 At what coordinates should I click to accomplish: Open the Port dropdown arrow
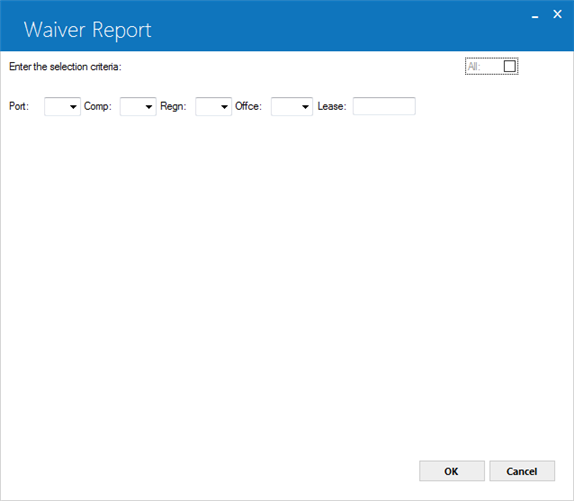click(x=73, y=106)
